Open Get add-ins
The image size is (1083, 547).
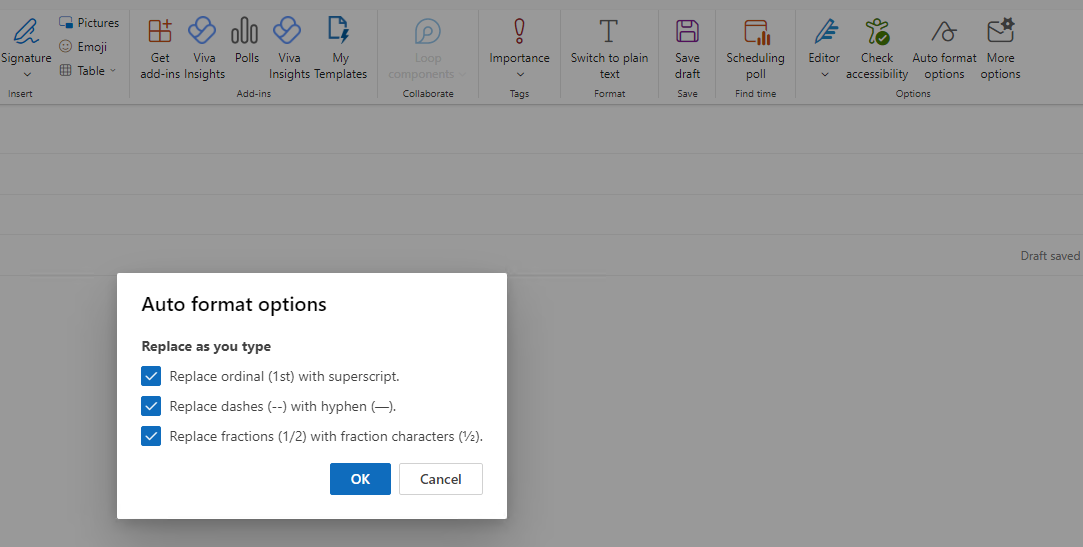(x=160, y=48)
